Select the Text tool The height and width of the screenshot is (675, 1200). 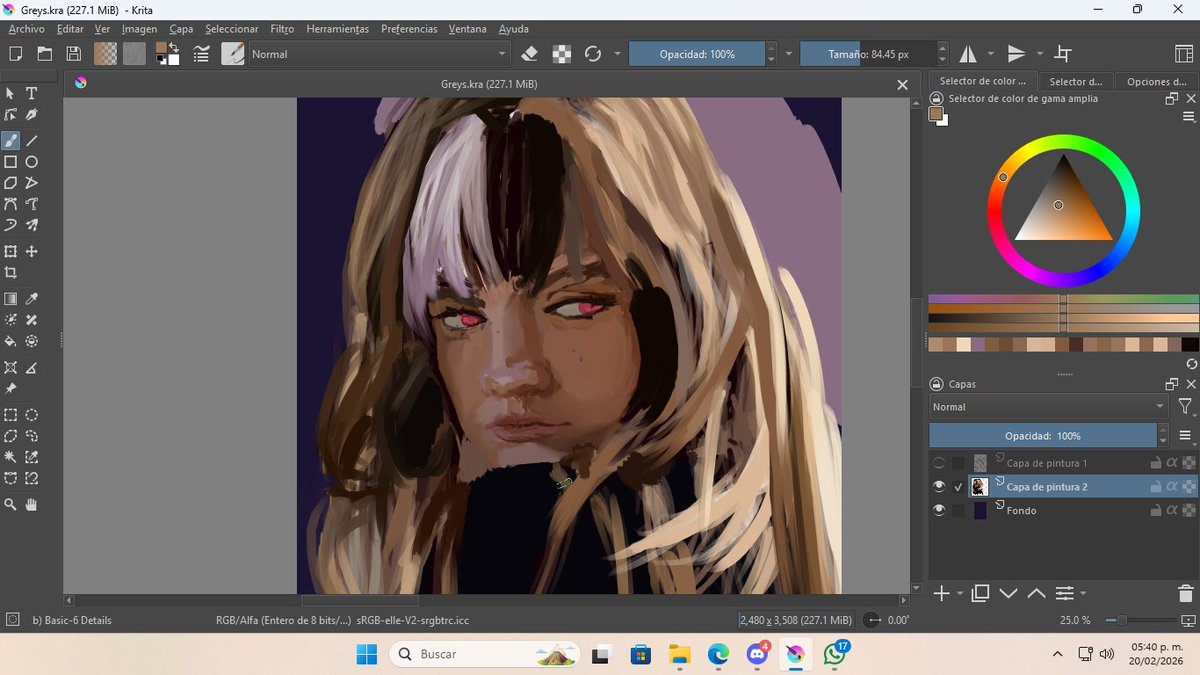[32, 93]
